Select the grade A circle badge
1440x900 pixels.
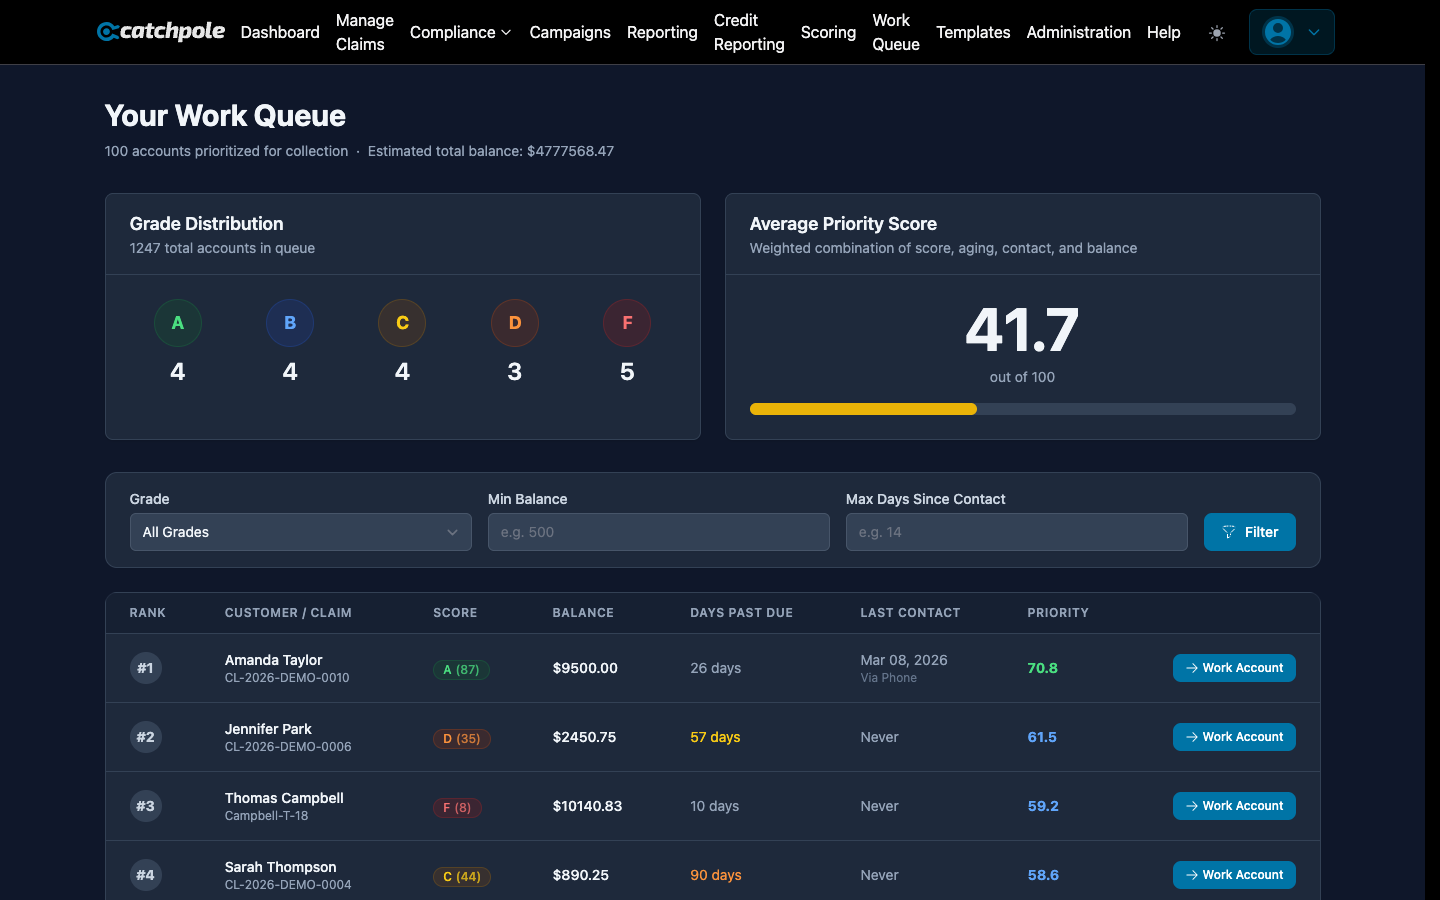[177, 322]
